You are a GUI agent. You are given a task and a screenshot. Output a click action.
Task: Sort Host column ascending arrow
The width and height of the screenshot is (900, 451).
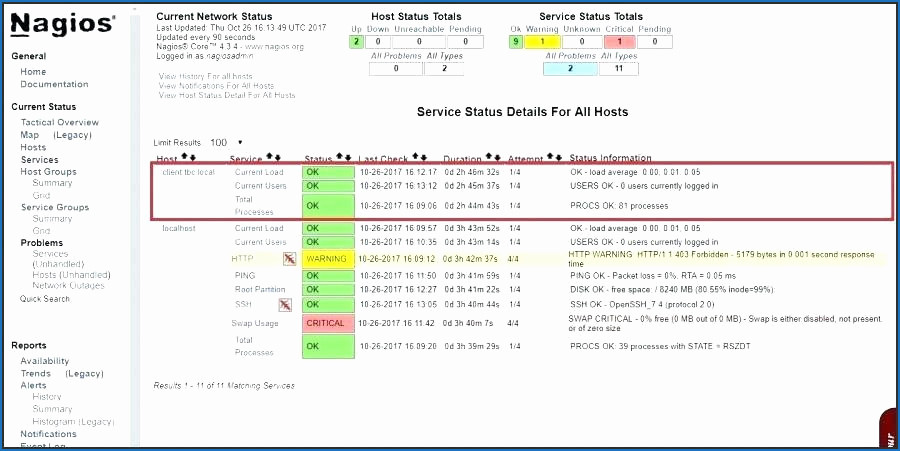(x=184, y=157)
